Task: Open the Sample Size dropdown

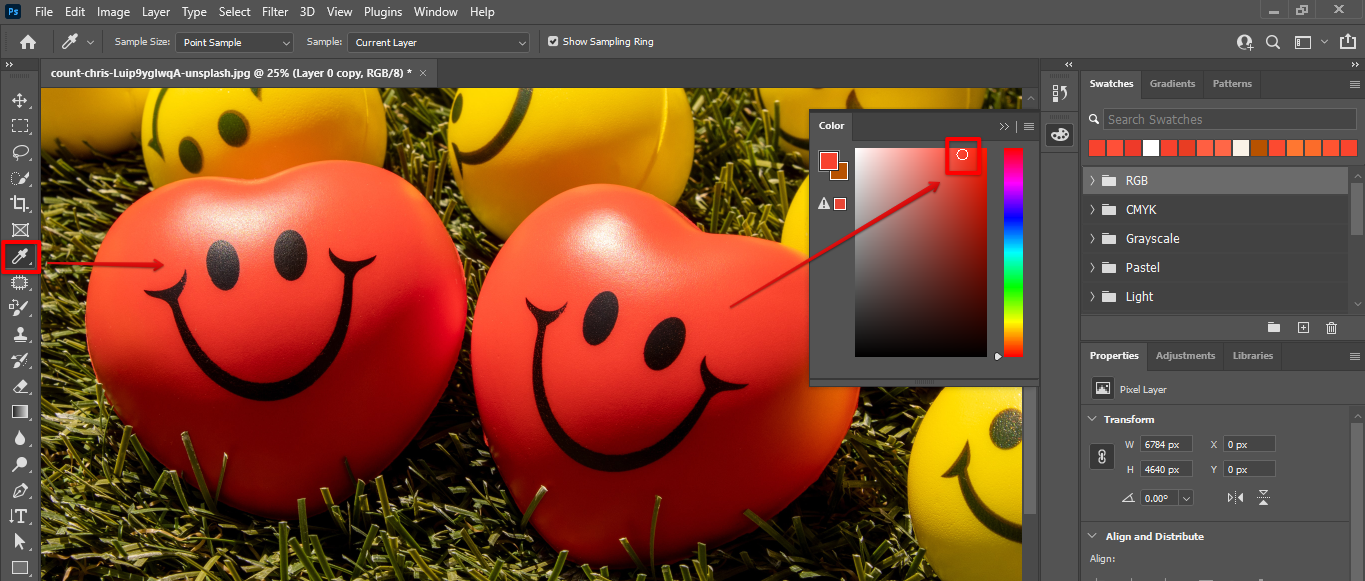Action: point(235,42)
